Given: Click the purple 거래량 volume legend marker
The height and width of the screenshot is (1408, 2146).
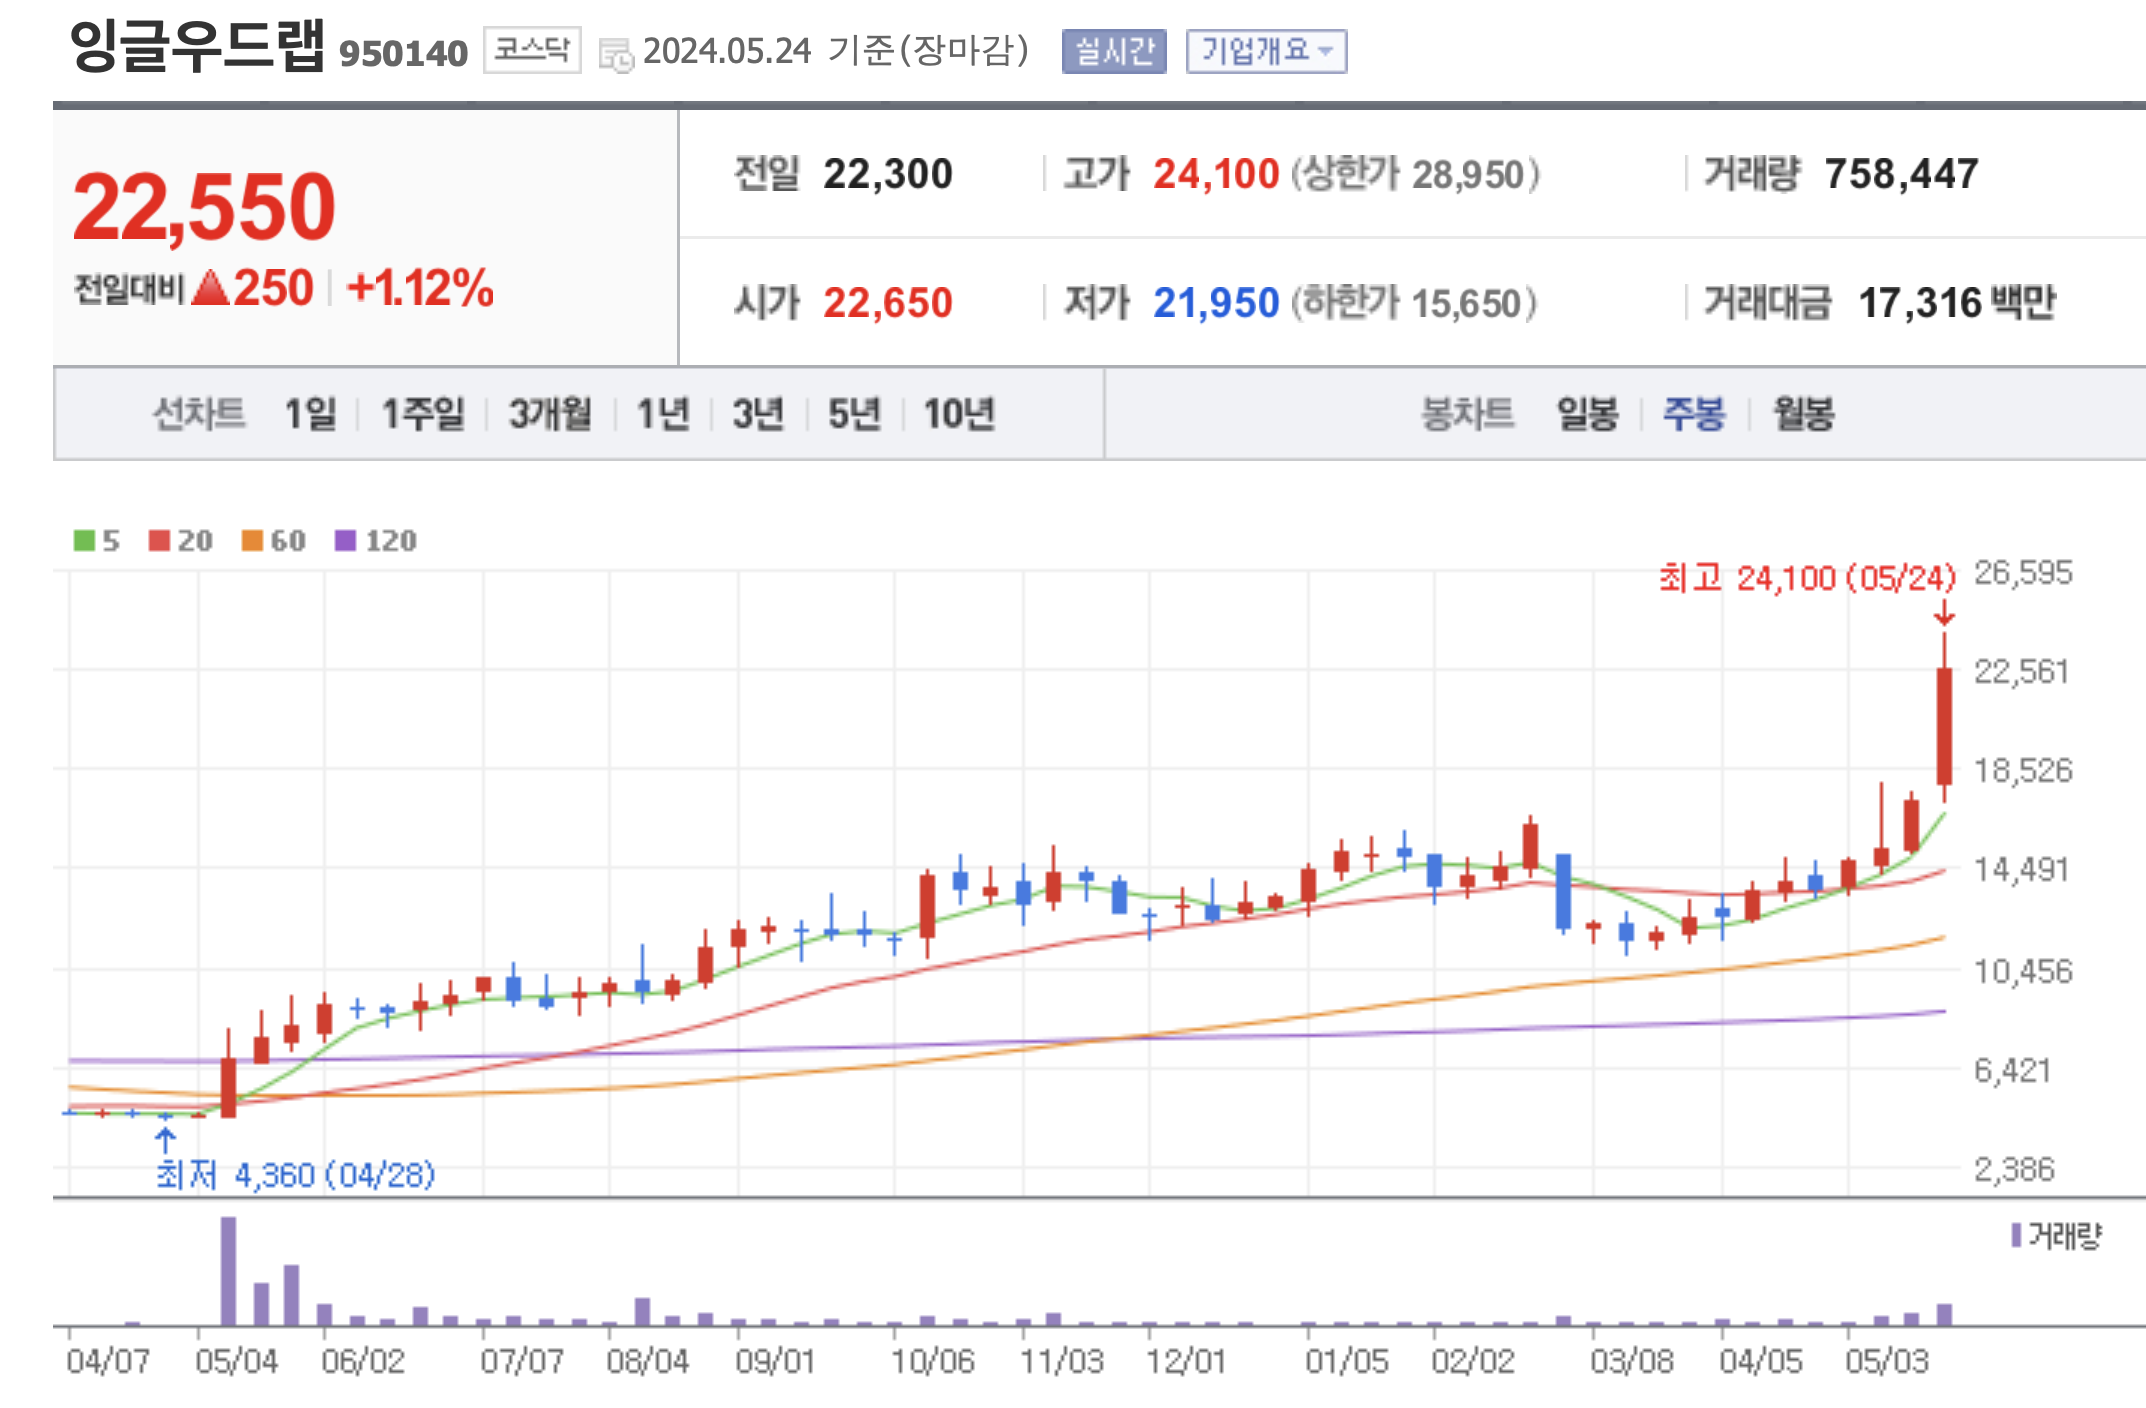Looking at the screenshot, I should point(2016,1236).
